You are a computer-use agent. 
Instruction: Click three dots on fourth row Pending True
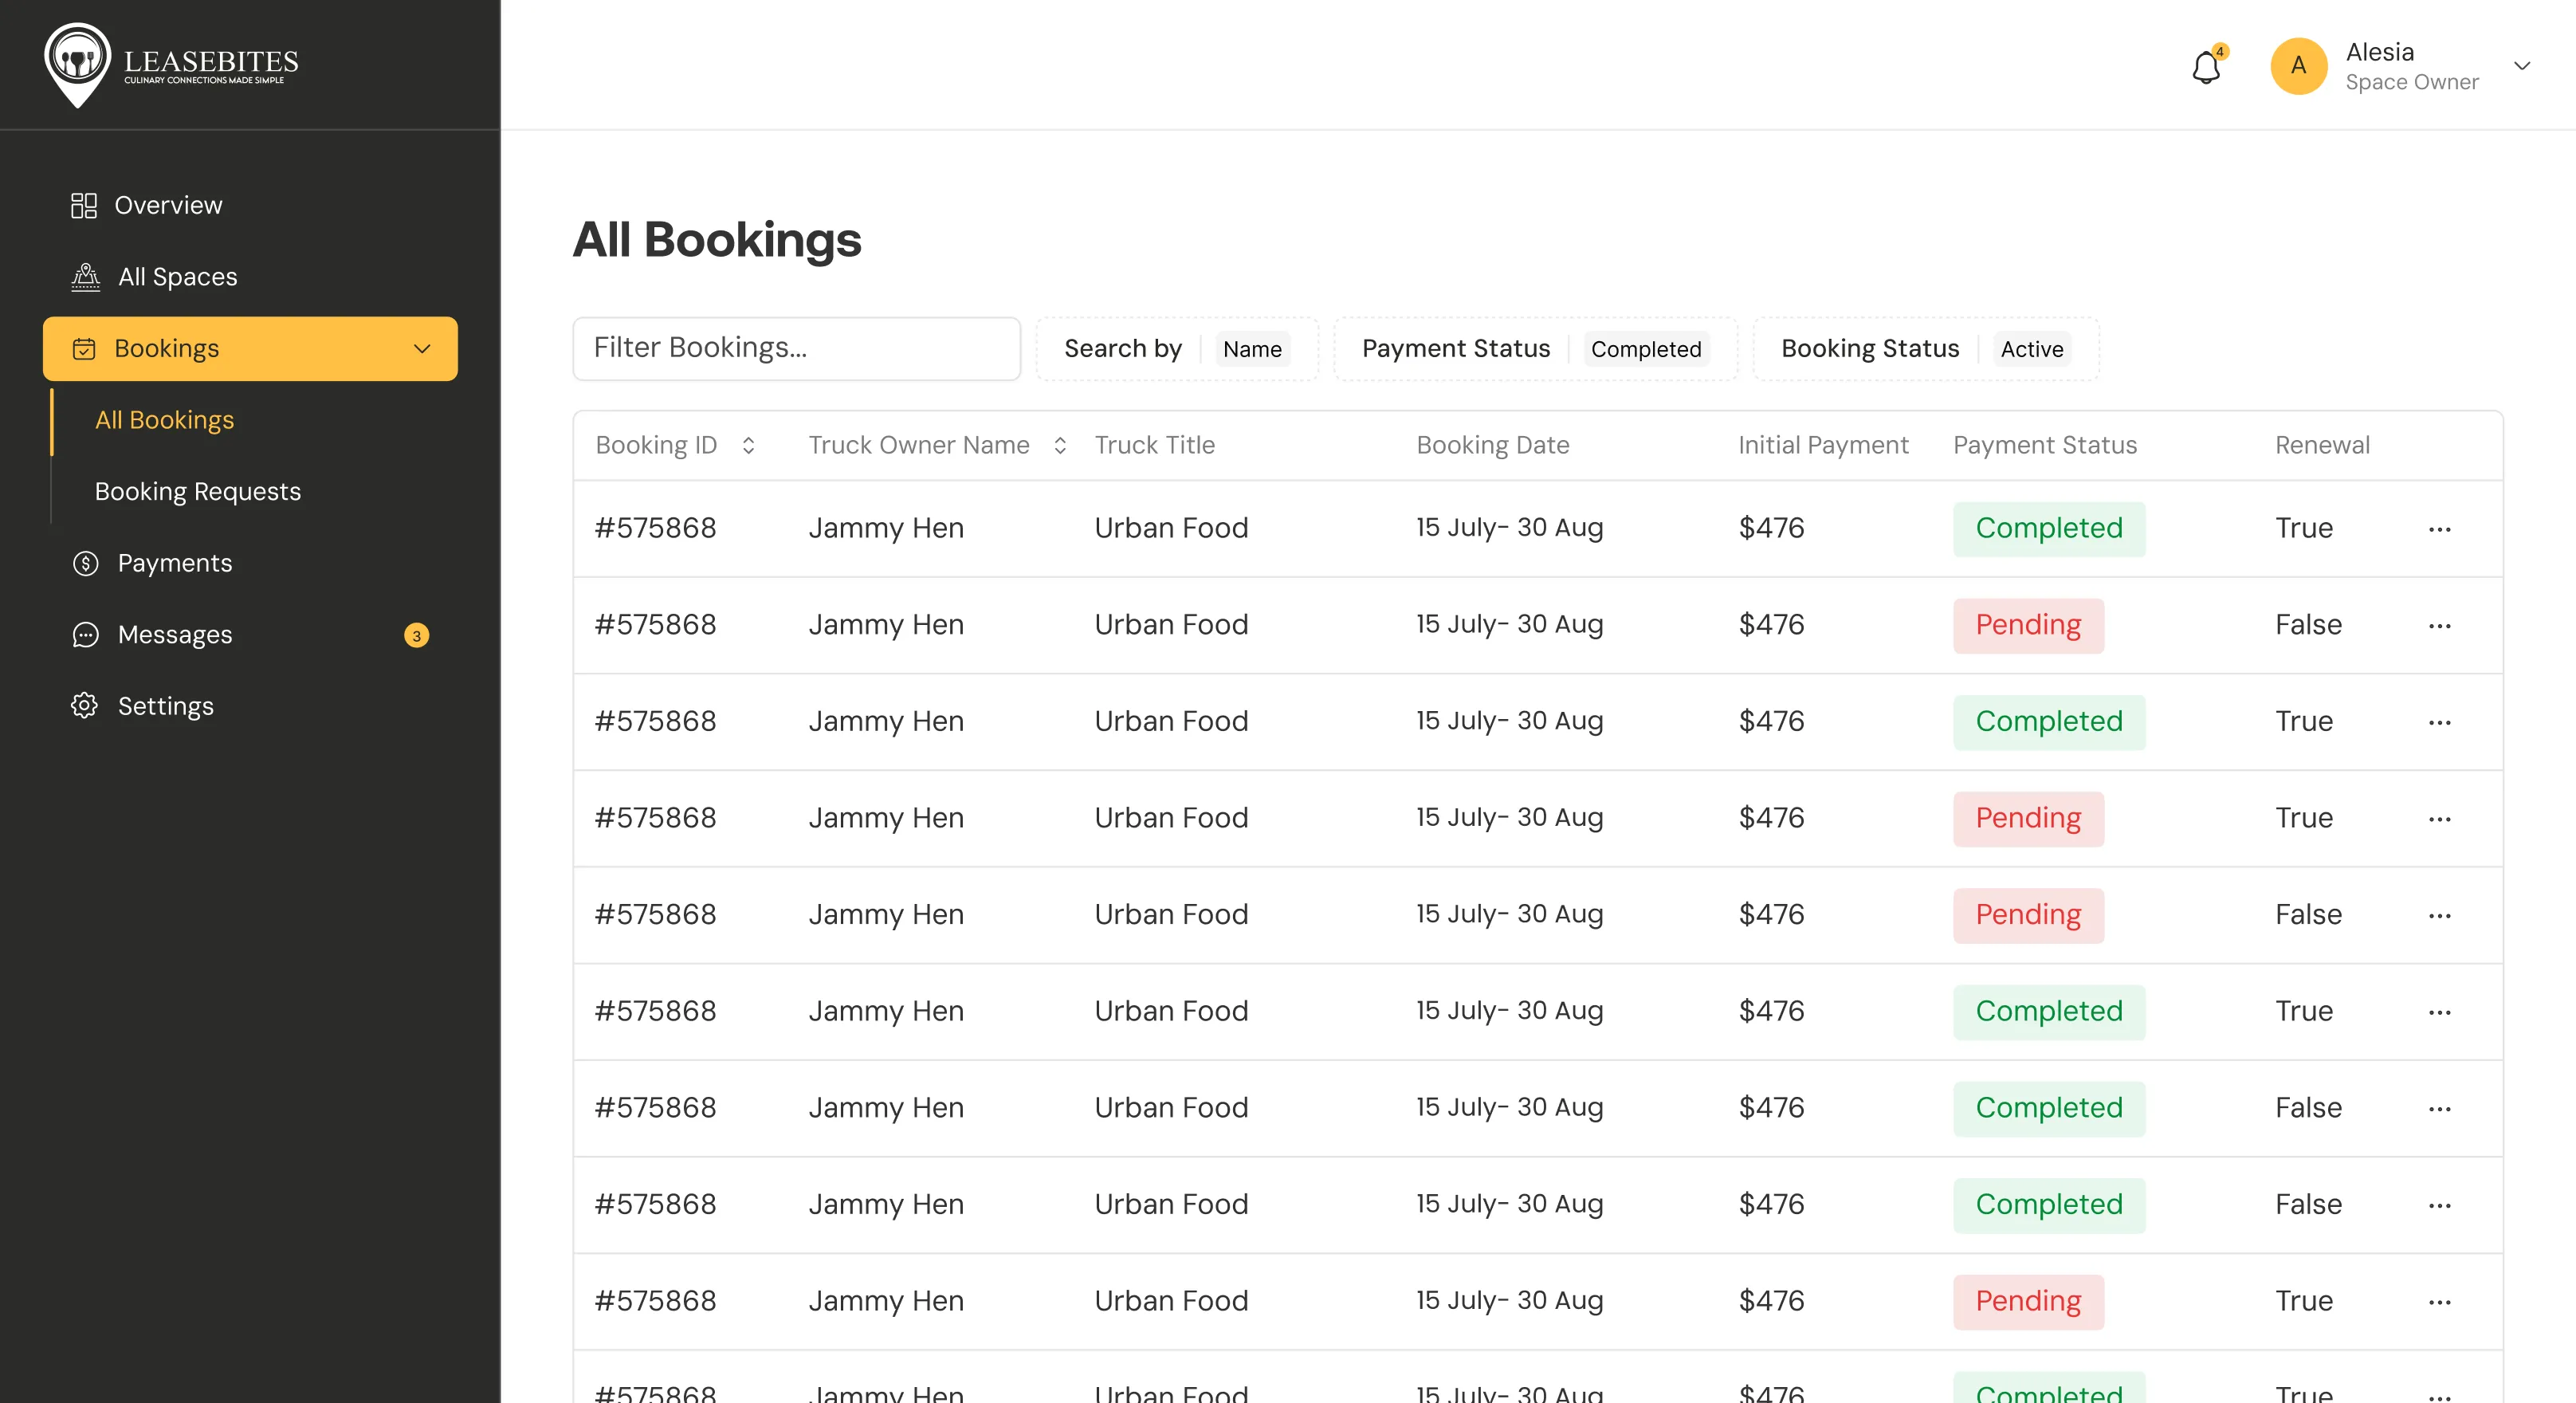[2439, 819]
